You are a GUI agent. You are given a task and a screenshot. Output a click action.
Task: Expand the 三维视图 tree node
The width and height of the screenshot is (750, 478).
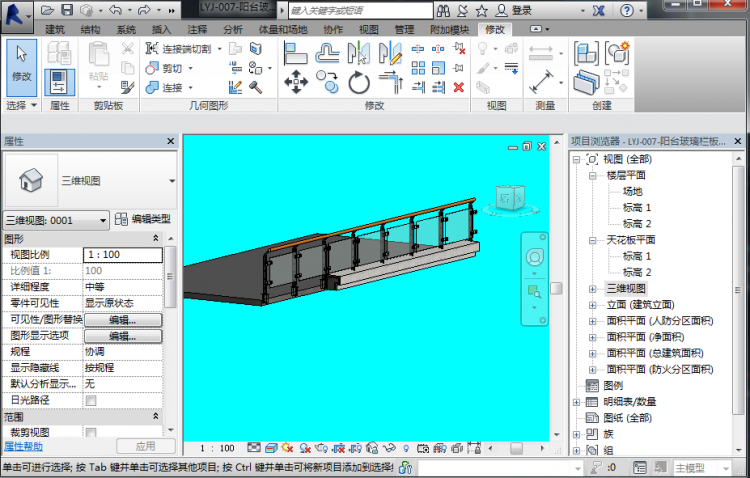592,288
